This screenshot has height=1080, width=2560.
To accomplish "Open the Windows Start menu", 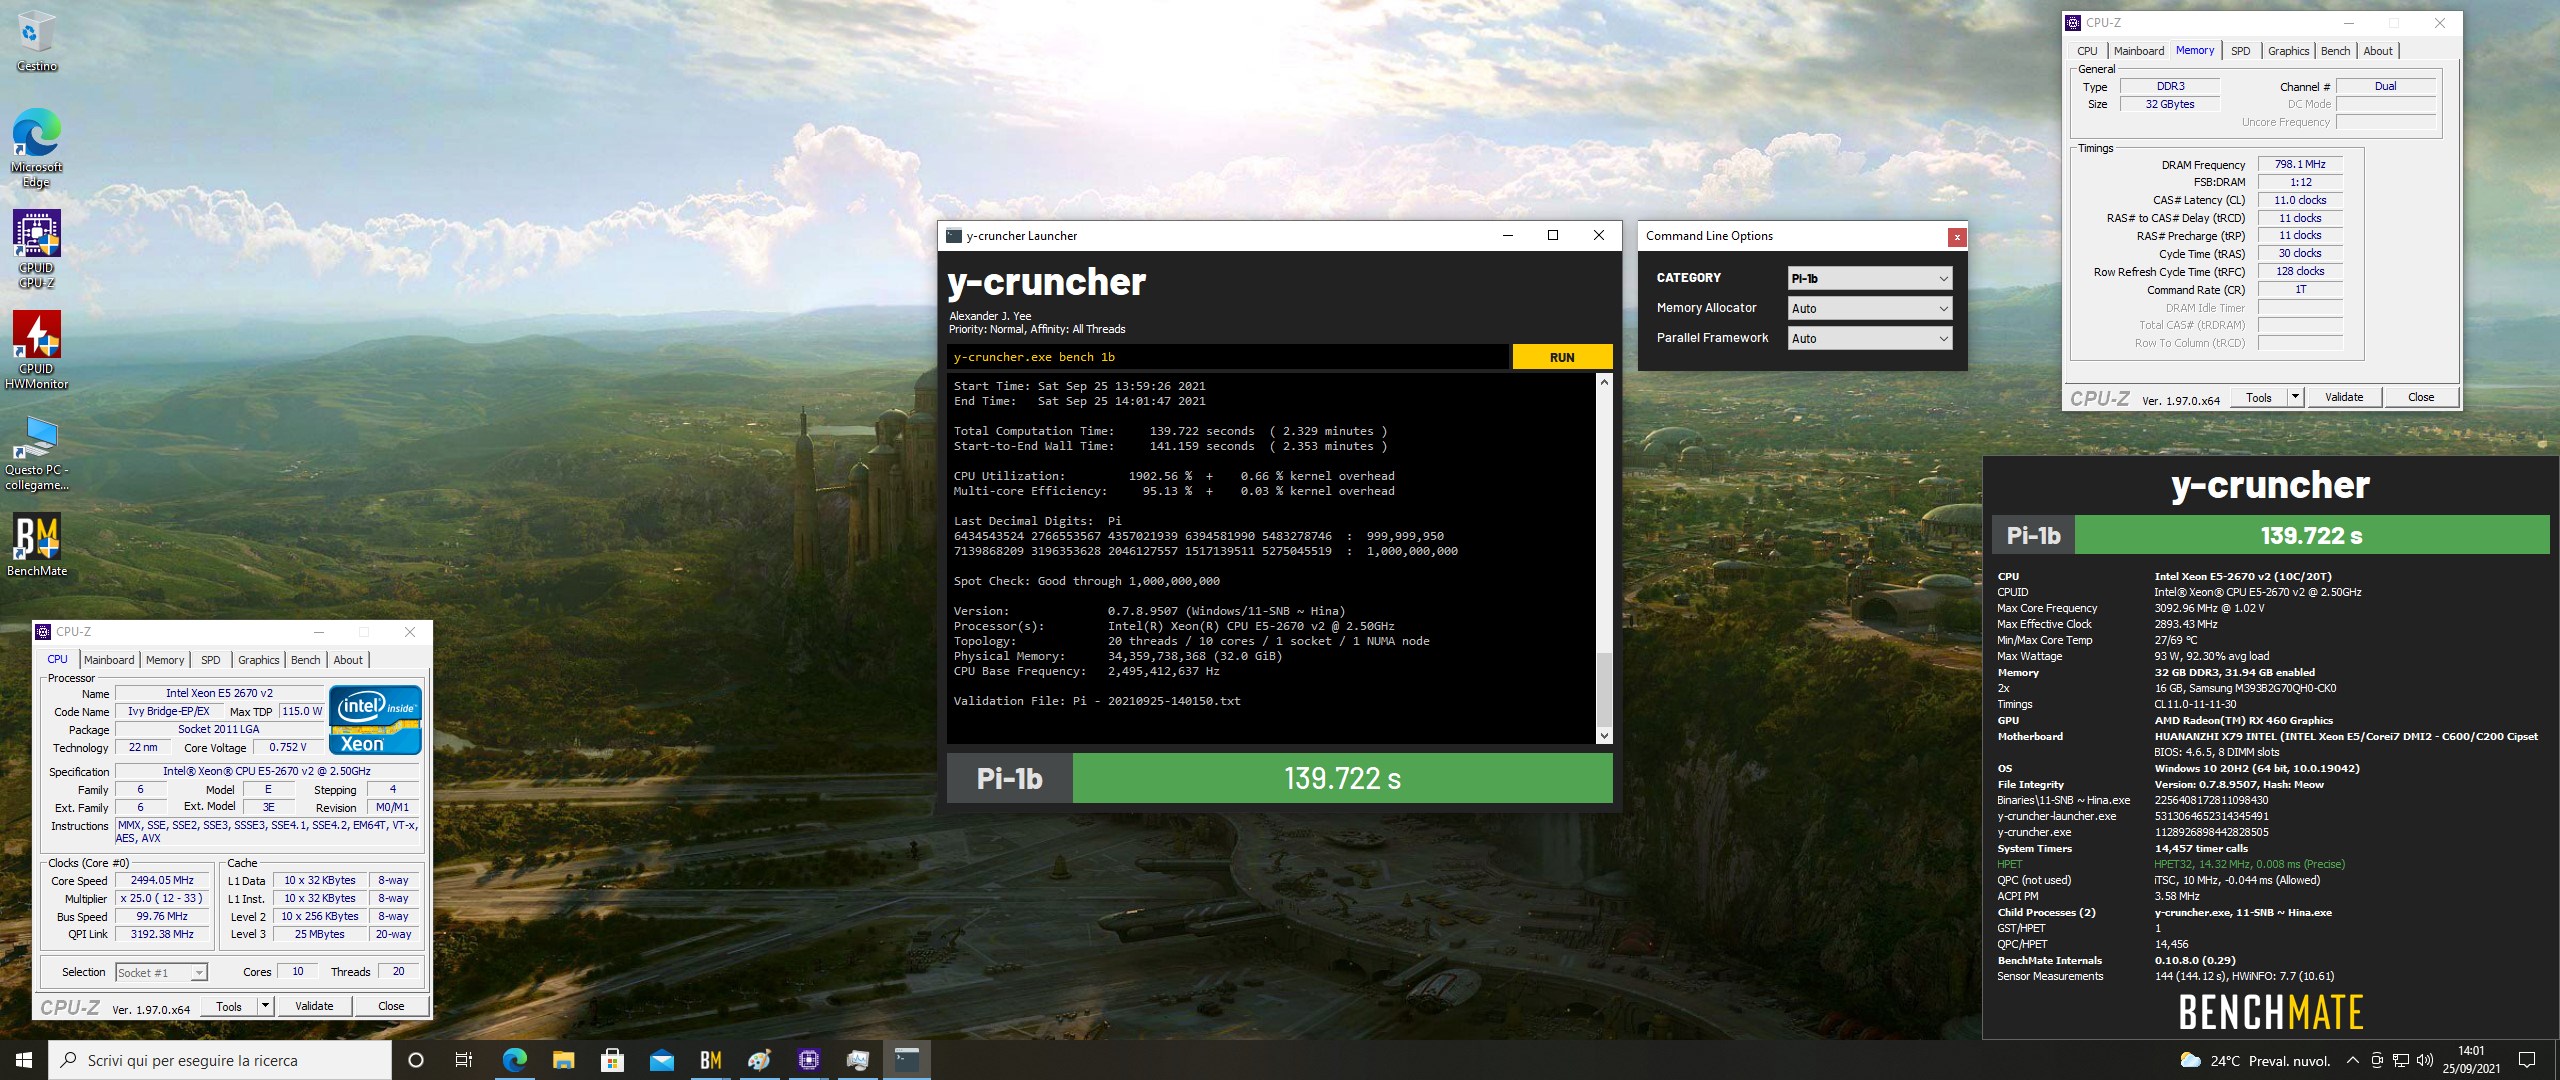I will click(x=24, y=1060).
